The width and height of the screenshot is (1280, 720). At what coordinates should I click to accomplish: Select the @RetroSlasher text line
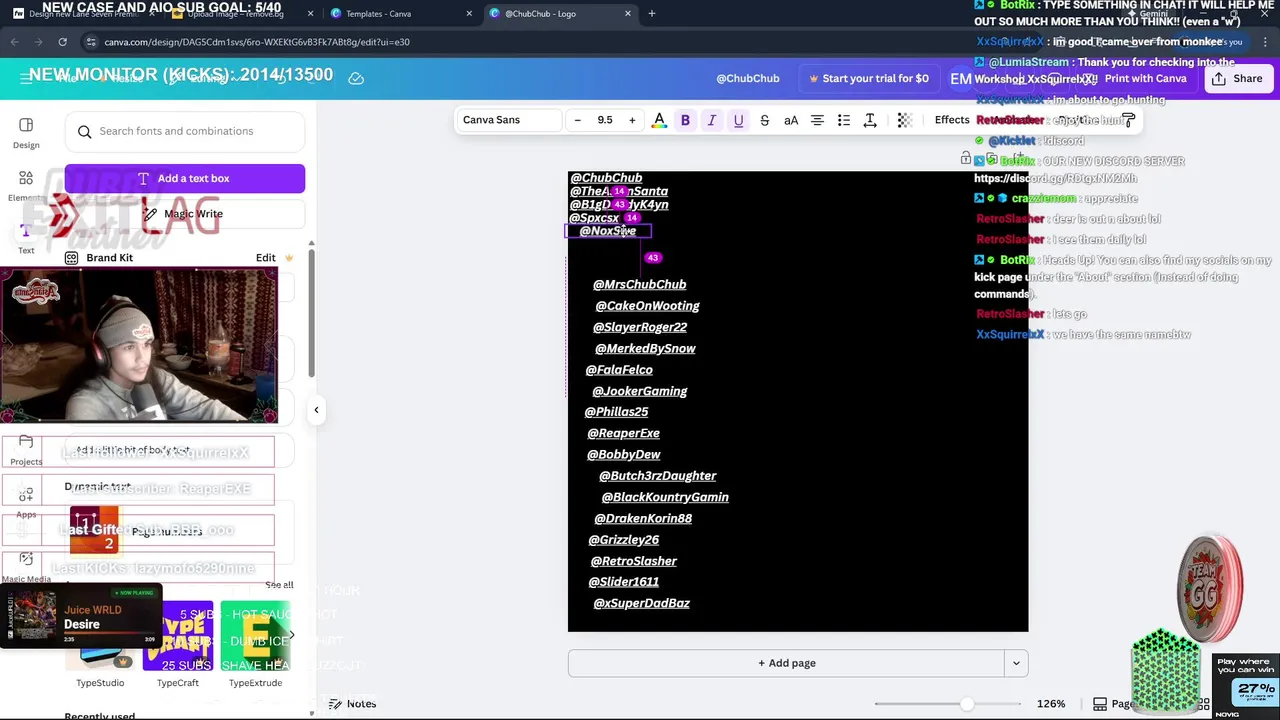[x=633, y=561]
